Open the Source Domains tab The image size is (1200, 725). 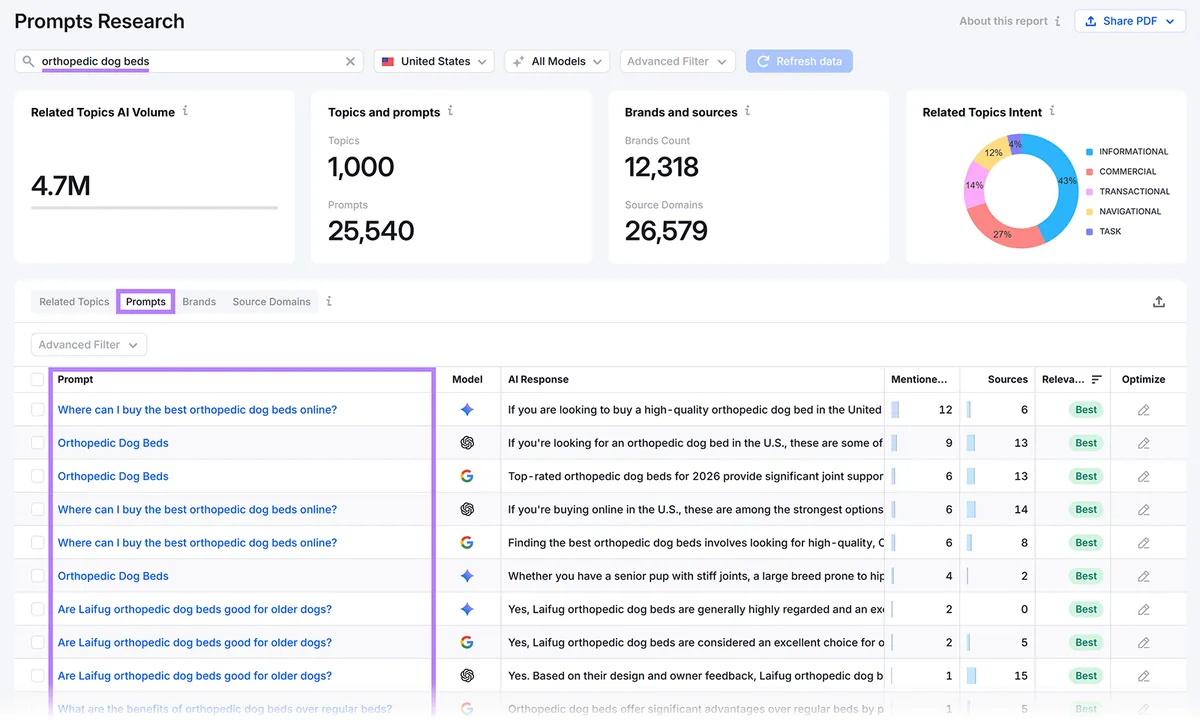271,302
